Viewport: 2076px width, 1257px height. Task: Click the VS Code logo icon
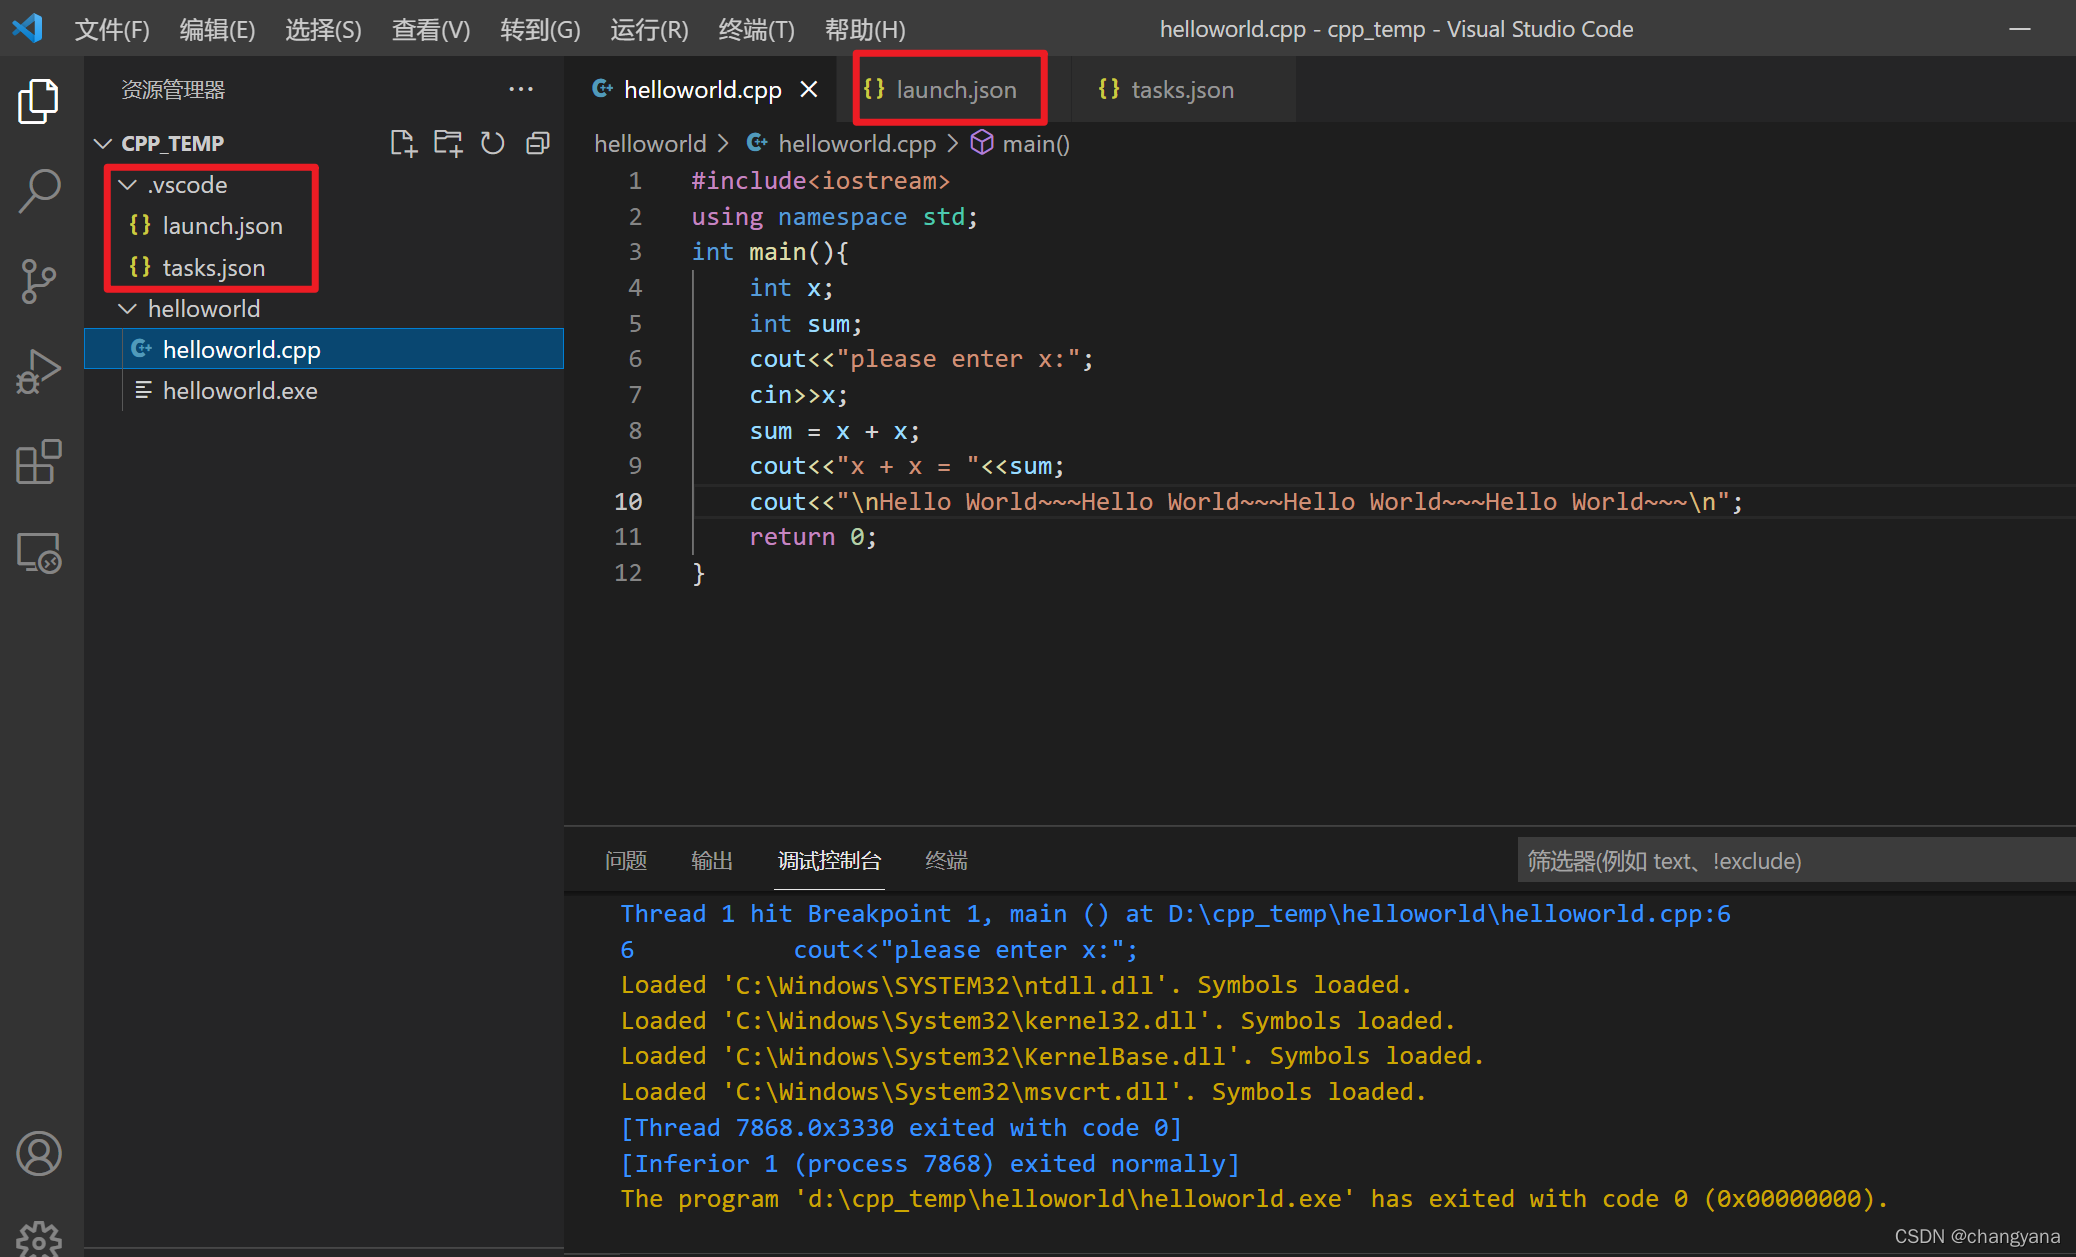tap(28, 28)
